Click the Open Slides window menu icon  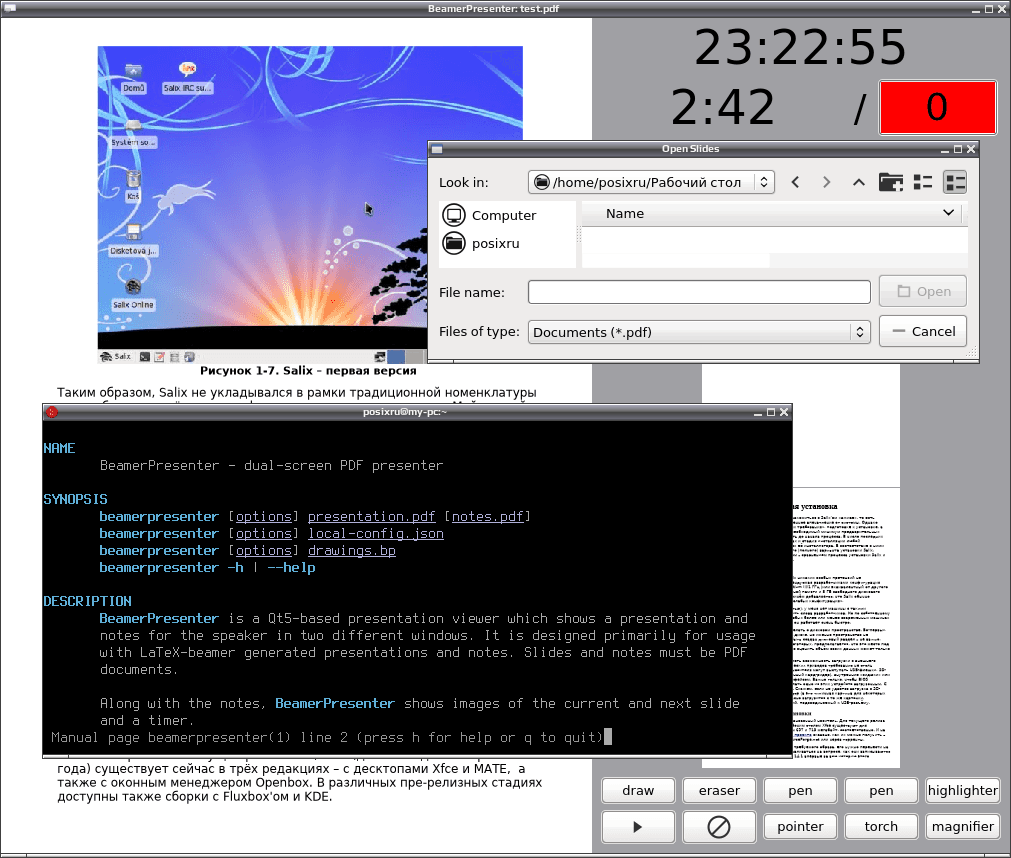[437, 149]
